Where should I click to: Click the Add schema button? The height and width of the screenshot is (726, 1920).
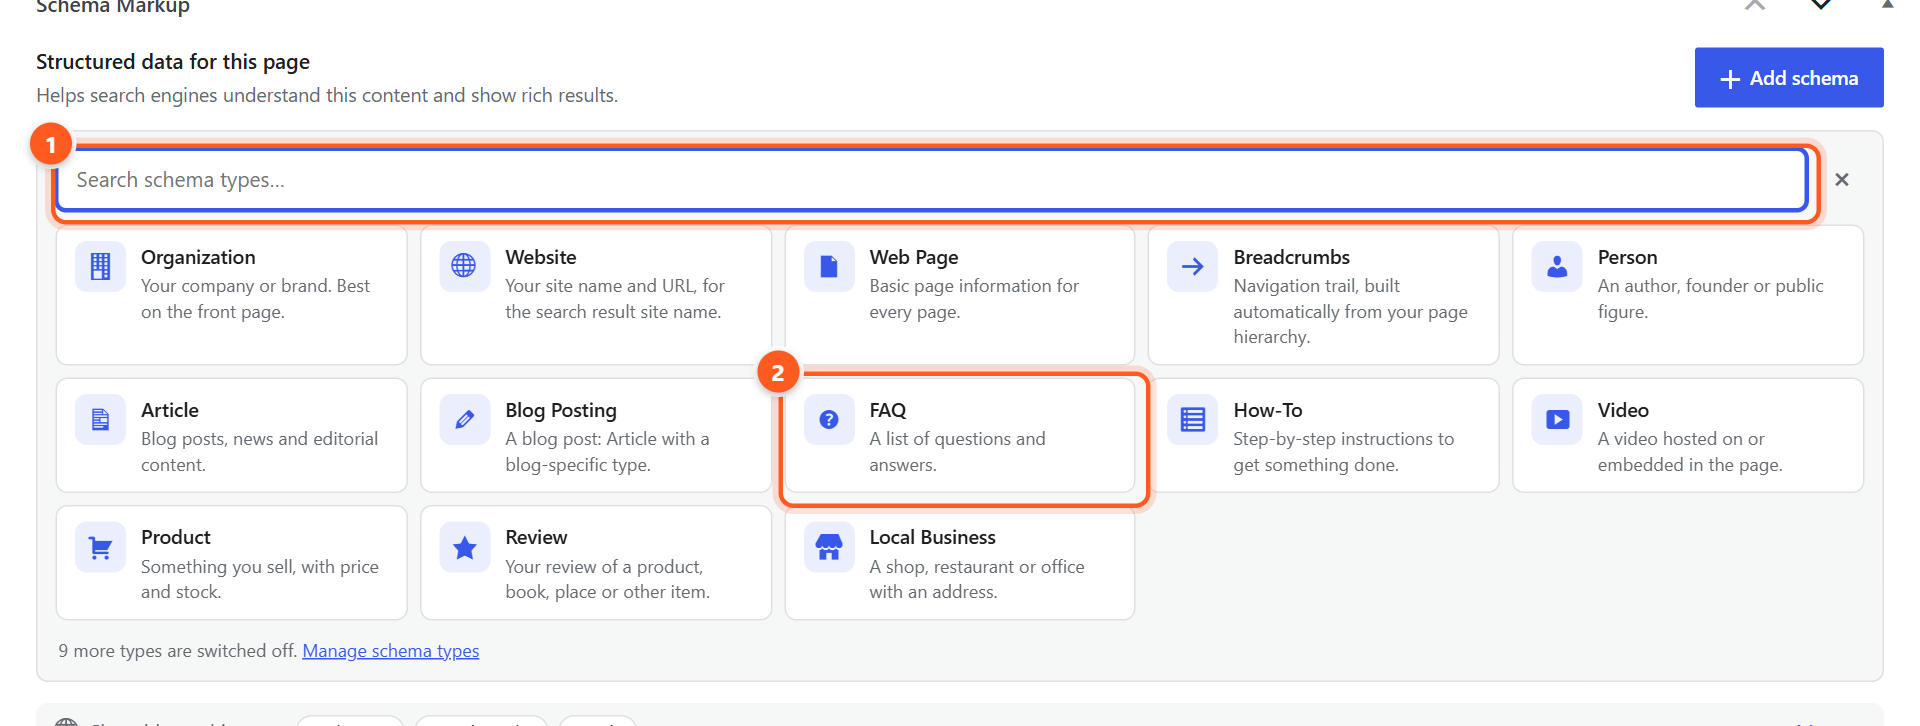tap(1789, 78)
